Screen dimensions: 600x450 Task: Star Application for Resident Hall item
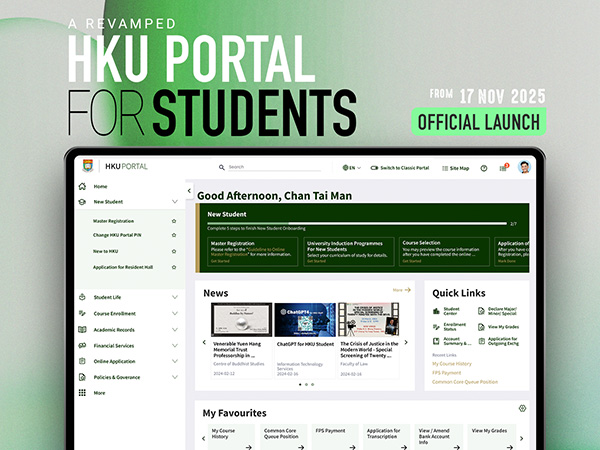(x=174, y=267)
